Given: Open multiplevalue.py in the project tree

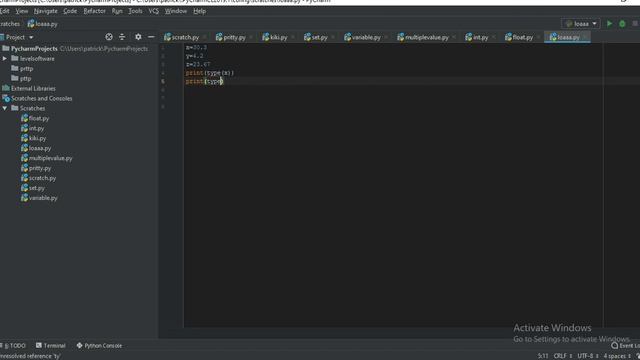Looking at the screenshot, I should (x=47, y=158).
